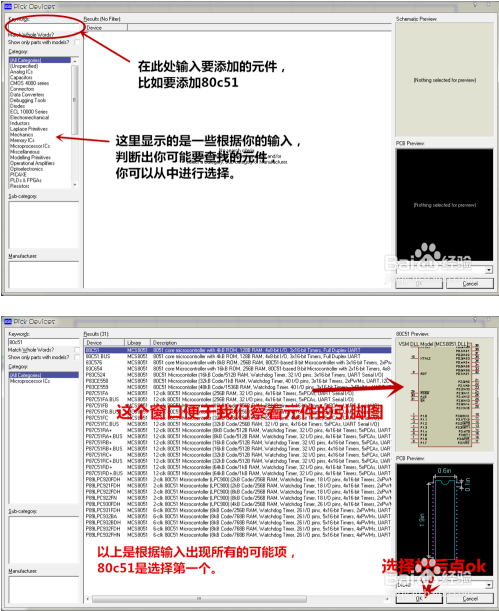
Task: Select the 83C654 device row
Action: [x=238, y=369]
